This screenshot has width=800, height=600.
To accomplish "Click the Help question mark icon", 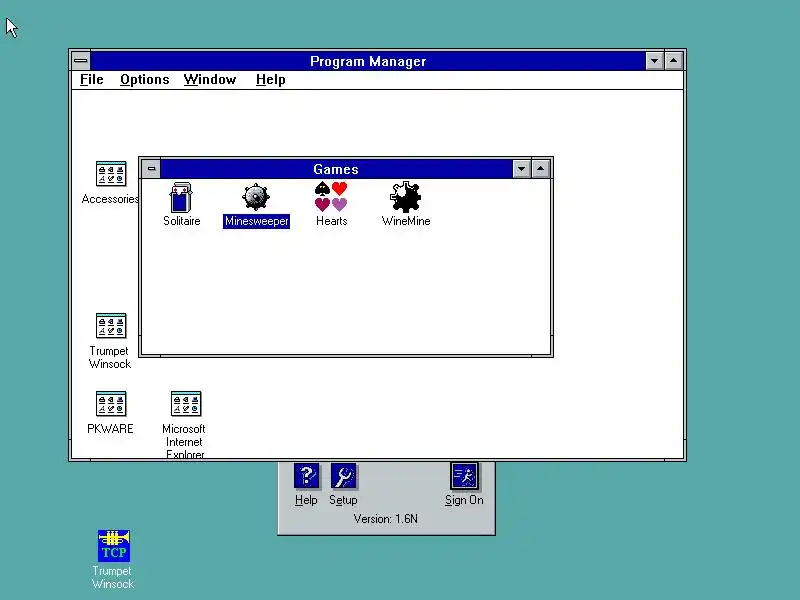I will tap(307, 476).
